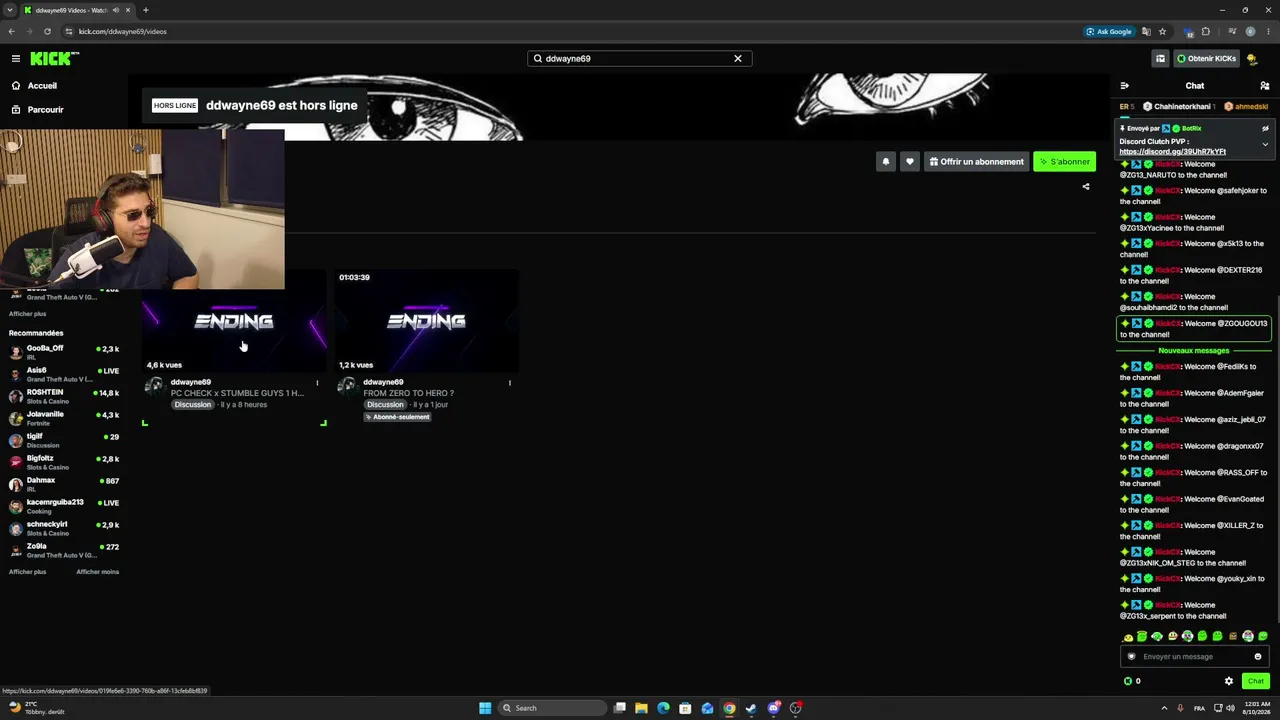Bookmark this page with star icon
The height and width of the screenshot is (720, 1280).
pos(1162,31)
